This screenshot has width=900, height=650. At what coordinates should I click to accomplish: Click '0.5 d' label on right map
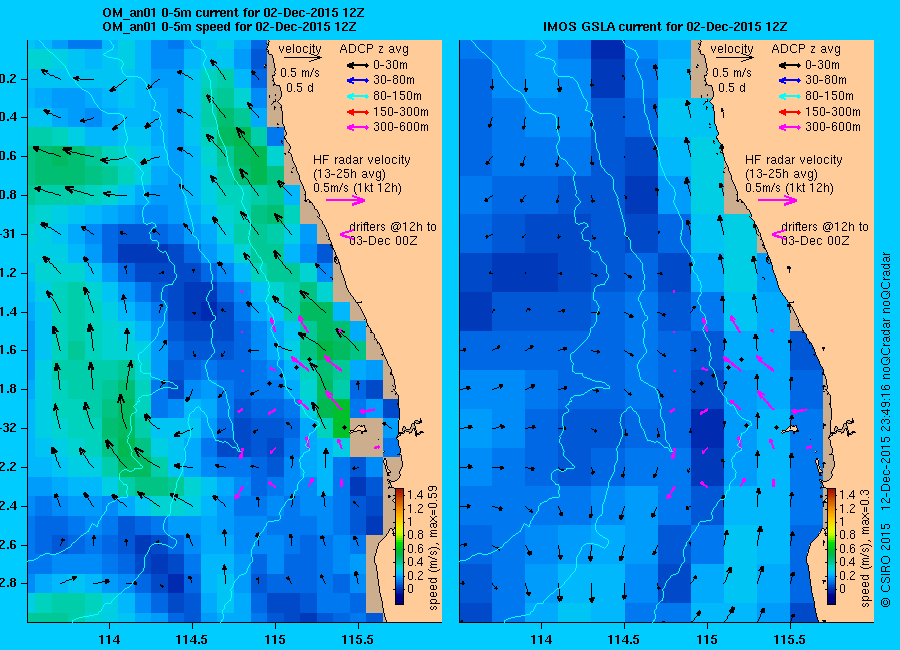[732, 88]
